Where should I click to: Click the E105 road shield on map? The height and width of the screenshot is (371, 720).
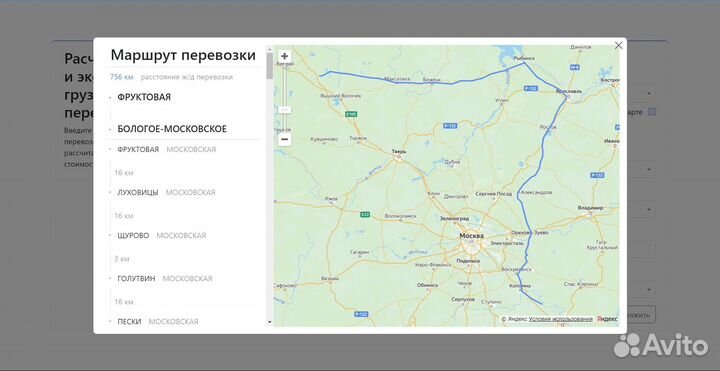pos(351,113)
